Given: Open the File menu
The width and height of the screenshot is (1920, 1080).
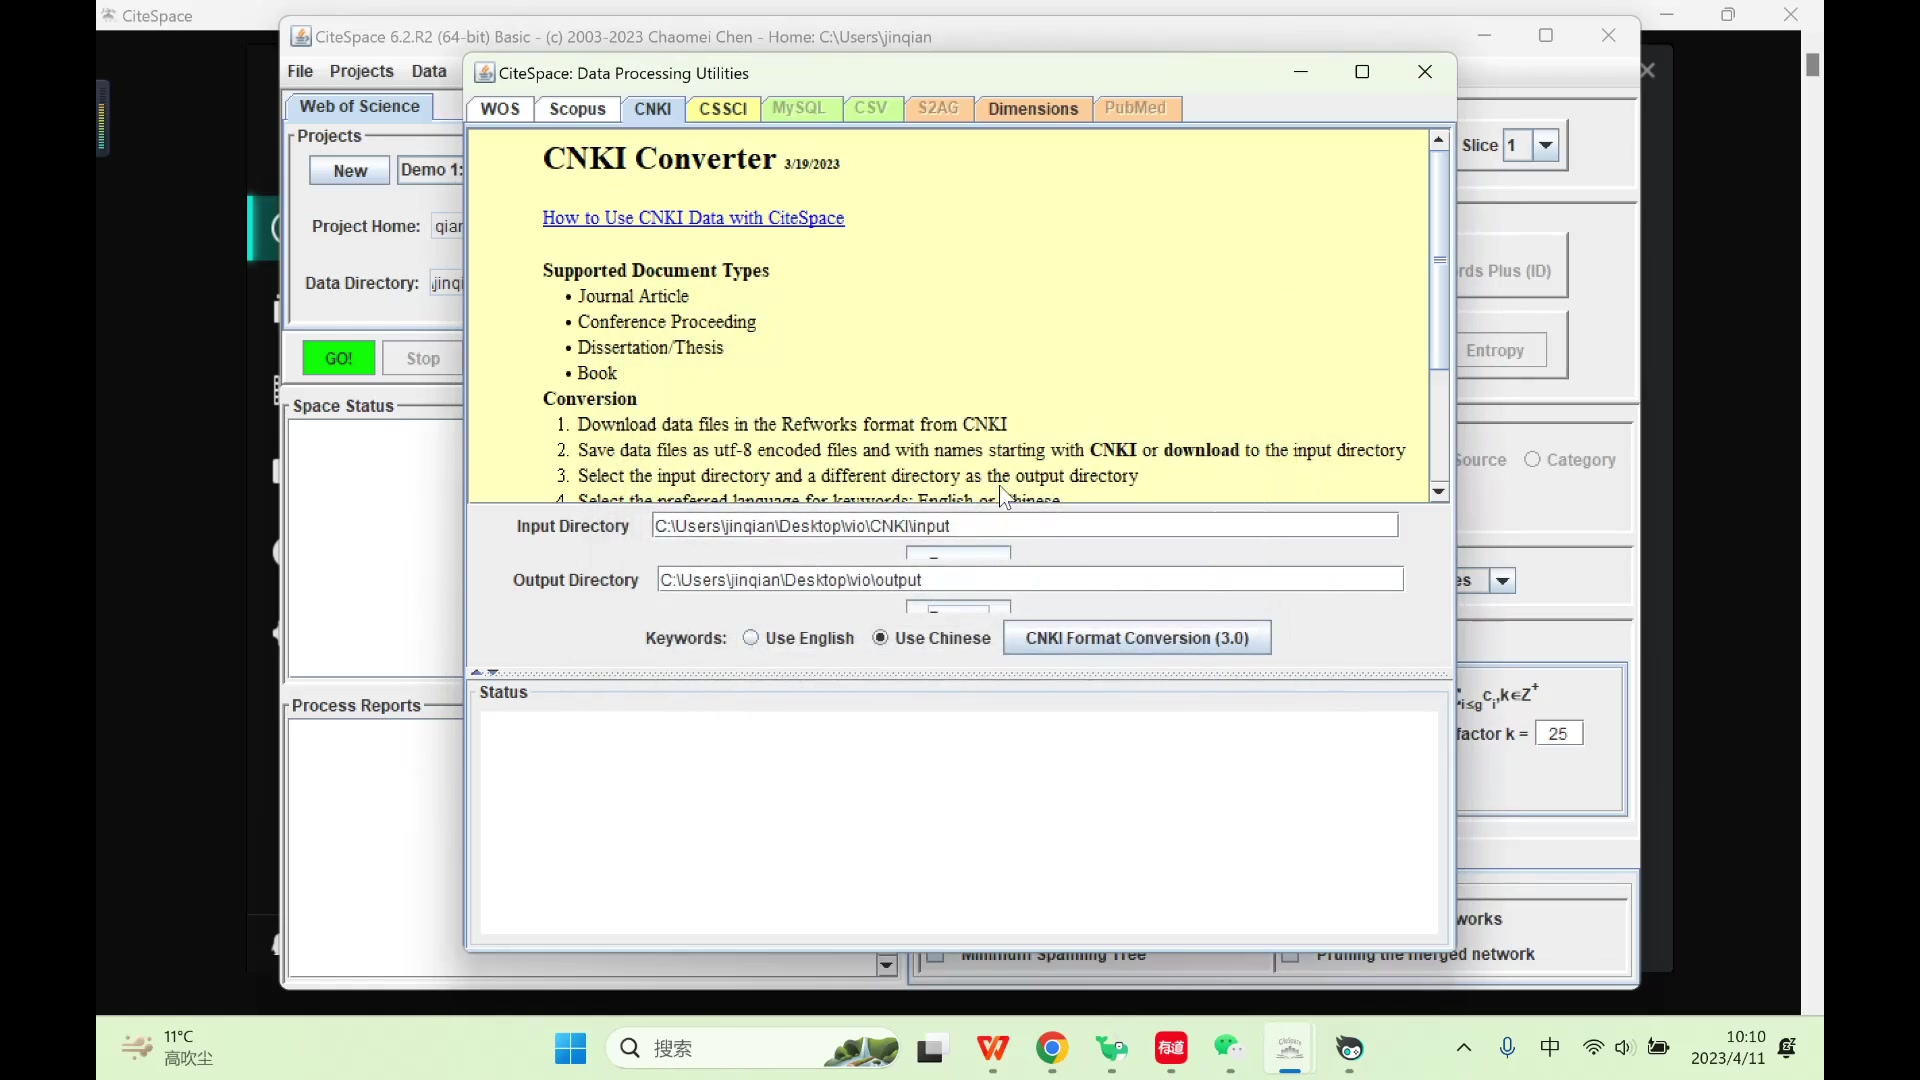Looking at the screenshot, I should (x=300, y=71).
